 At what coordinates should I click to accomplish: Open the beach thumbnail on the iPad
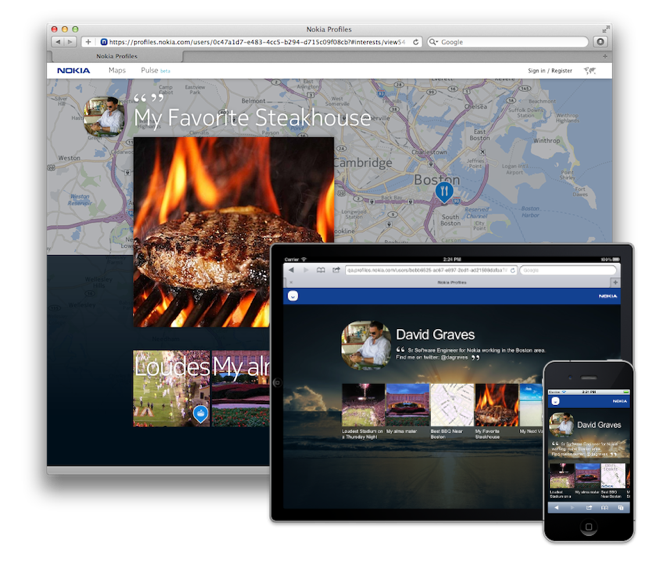click(x=531, y=405)
